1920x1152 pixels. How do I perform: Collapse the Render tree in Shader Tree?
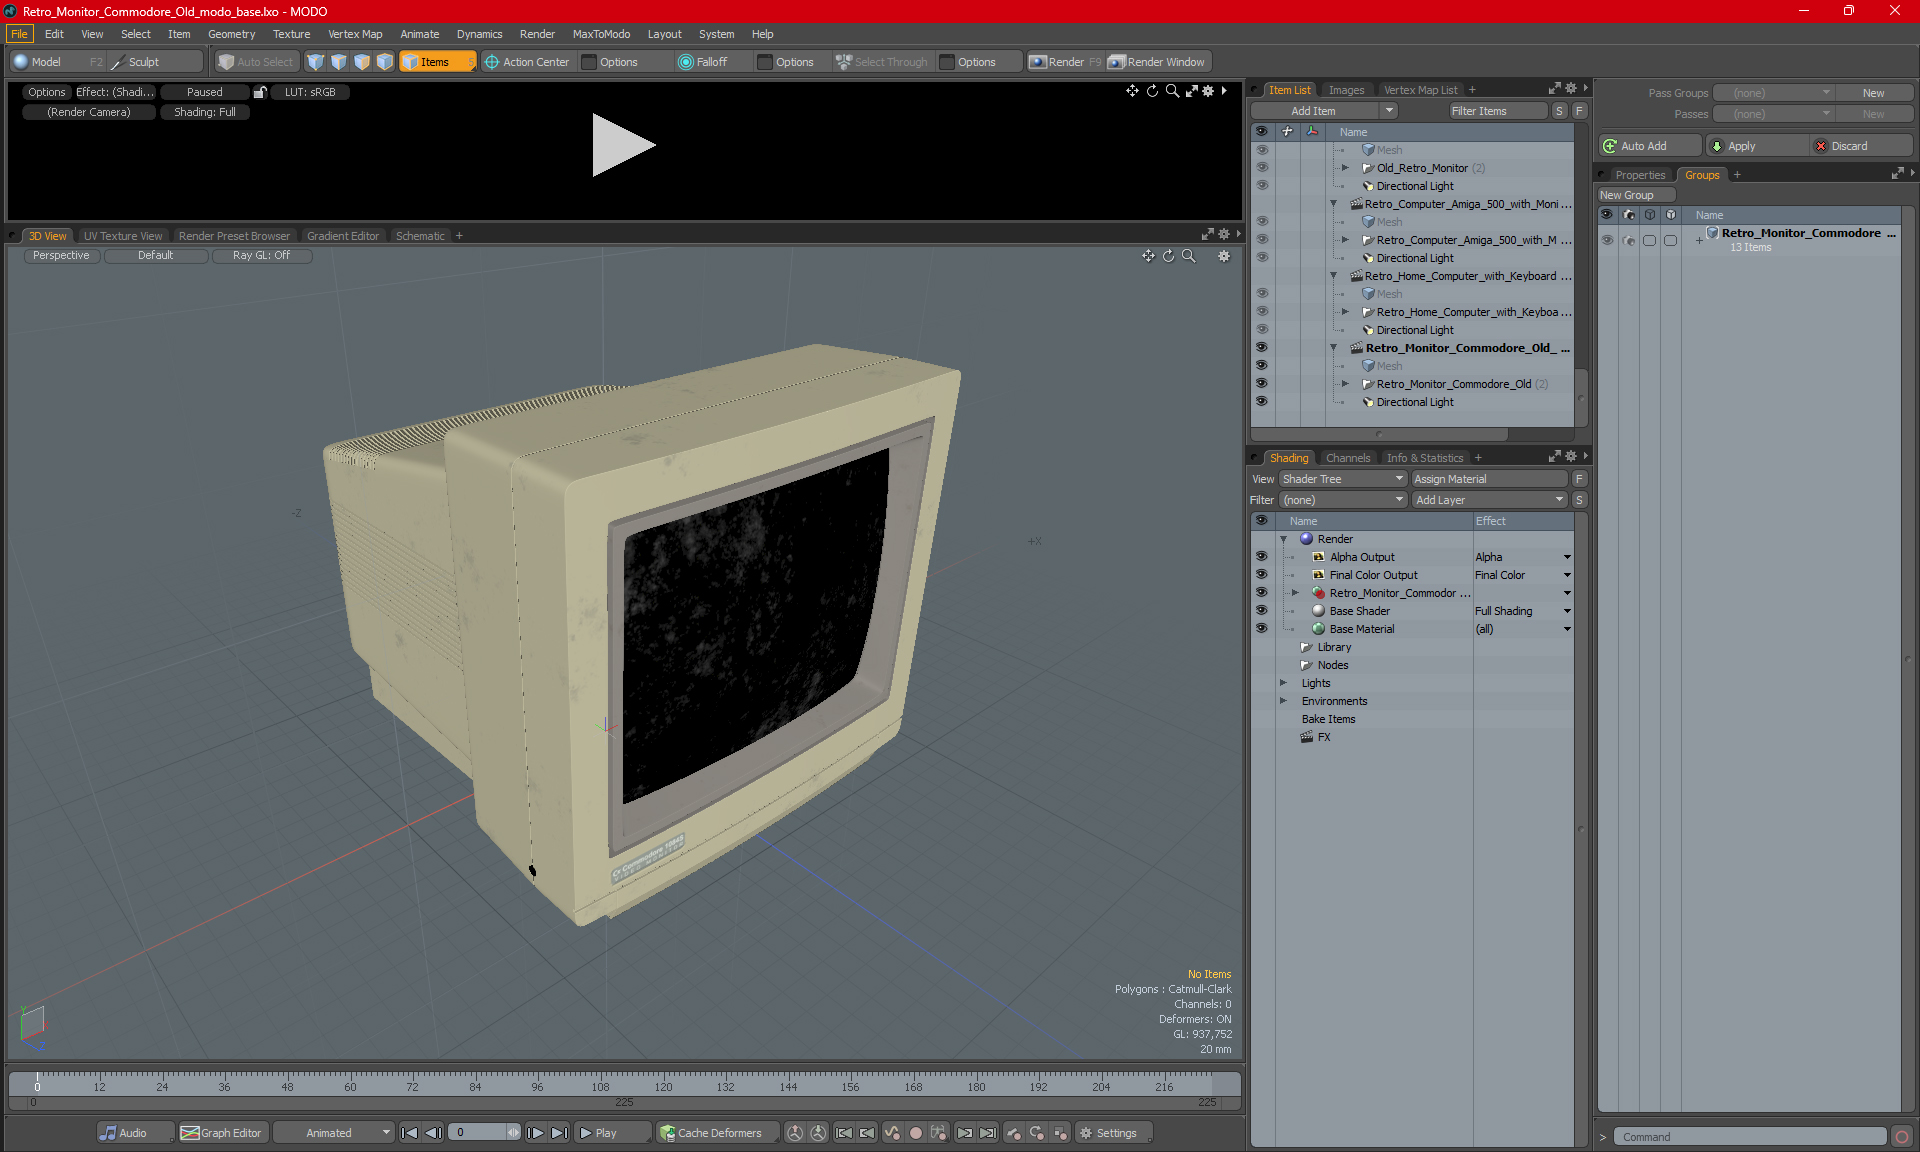point(1284,539)
